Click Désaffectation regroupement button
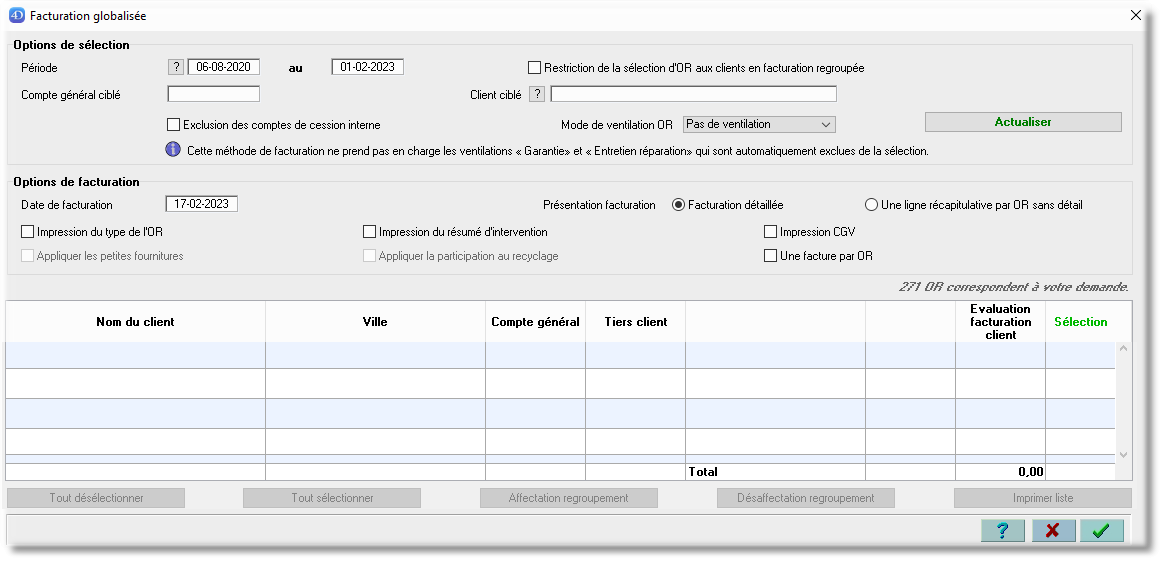1164x561 pixels. coord(805,498)
